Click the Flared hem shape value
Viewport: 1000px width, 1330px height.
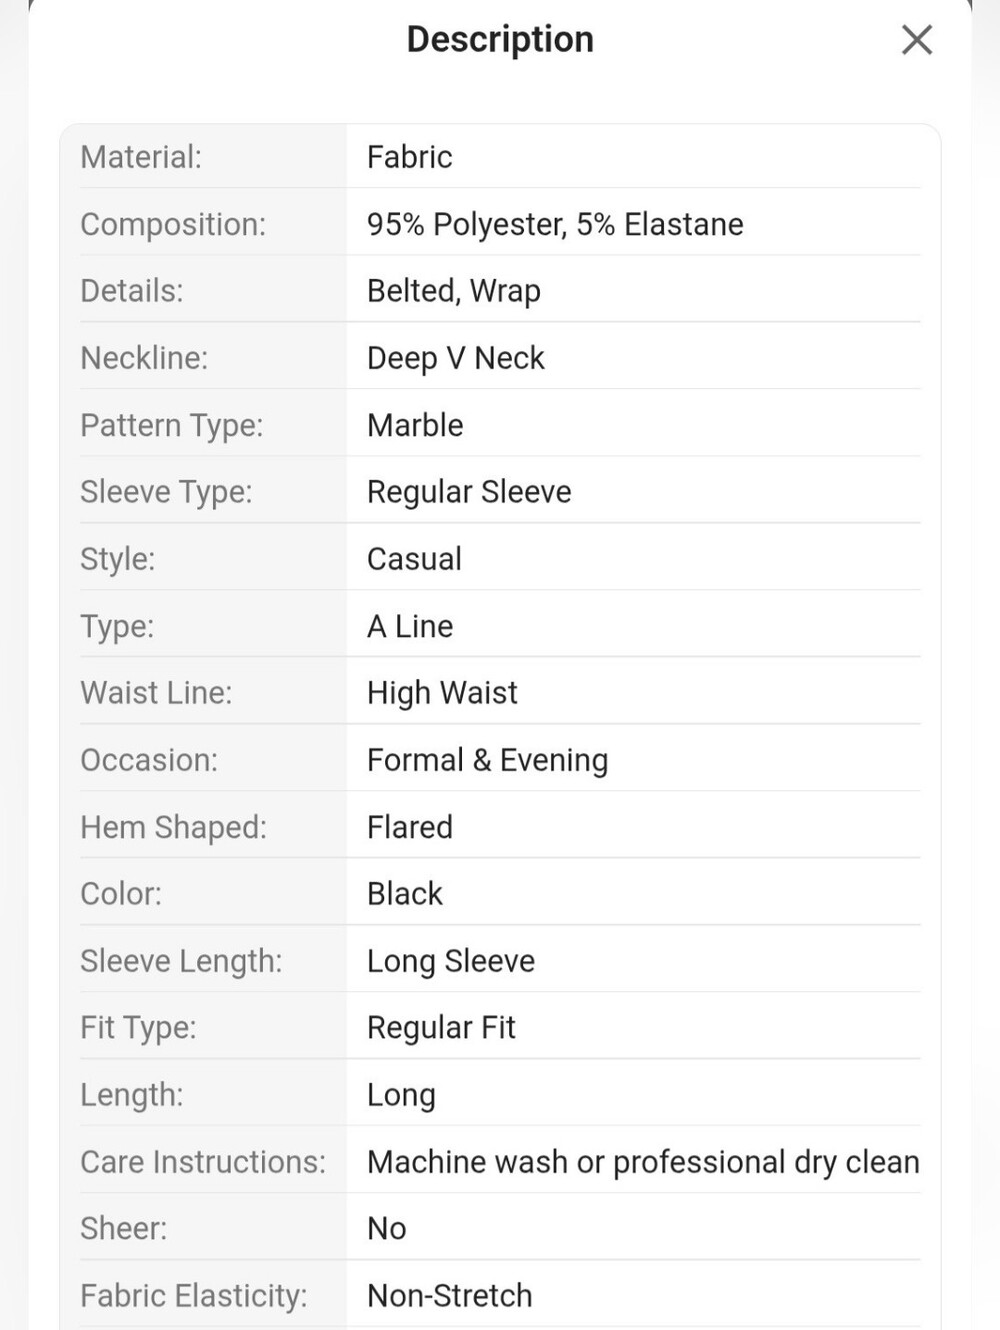410,827
